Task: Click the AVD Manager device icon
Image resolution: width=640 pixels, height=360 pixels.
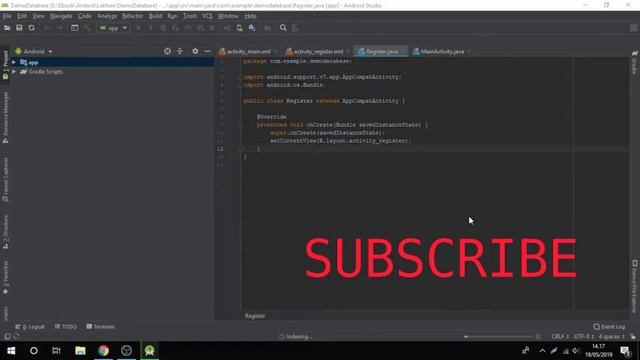Action: 240,28
